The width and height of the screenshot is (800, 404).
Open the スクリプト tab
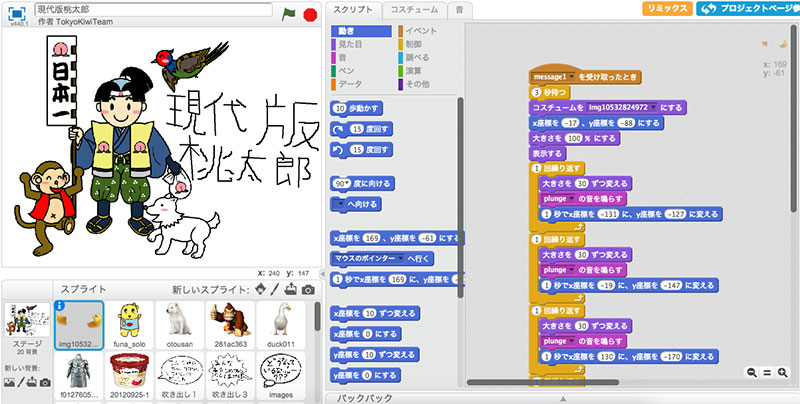click(353, 10)
